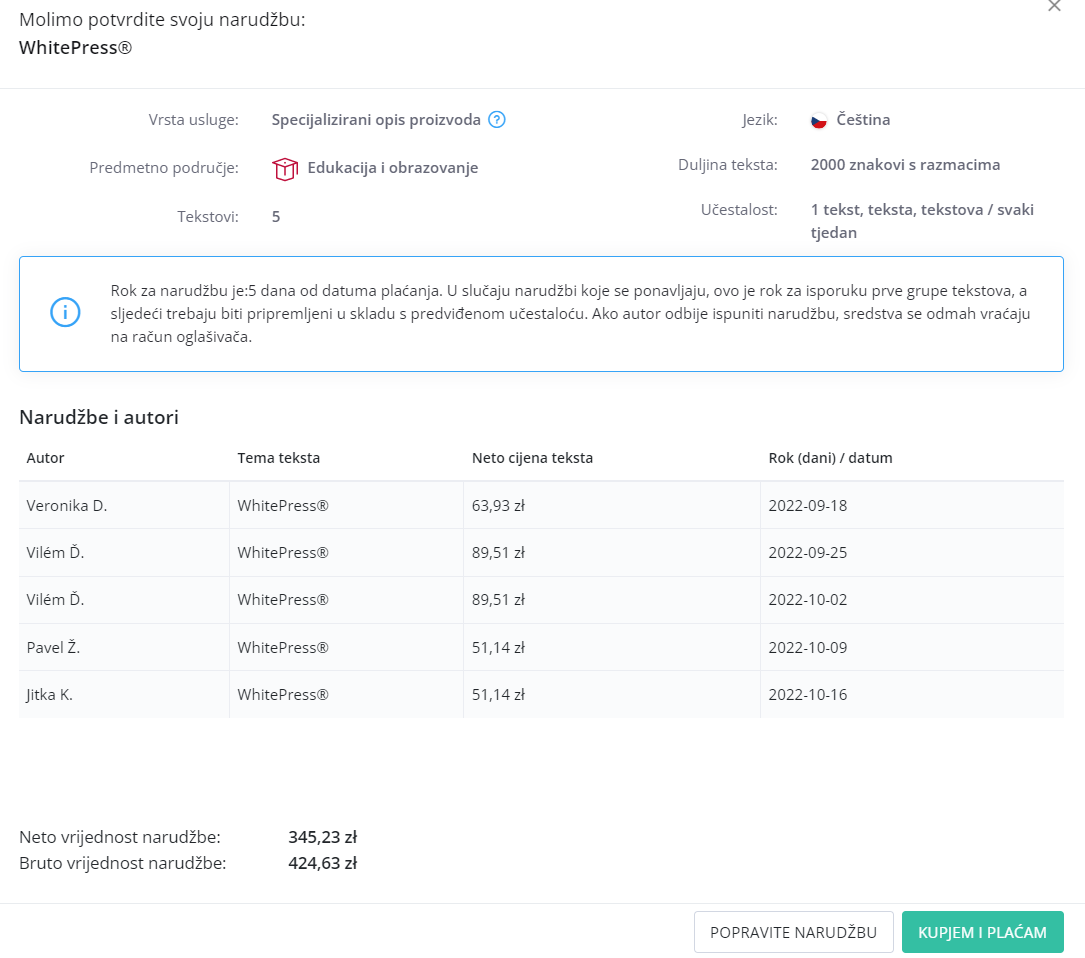The width and height of the screenshot is (1085, 958).
Task: Click price 51,14 zł in Pavel Ž. row
Action: tap(498, 648)
